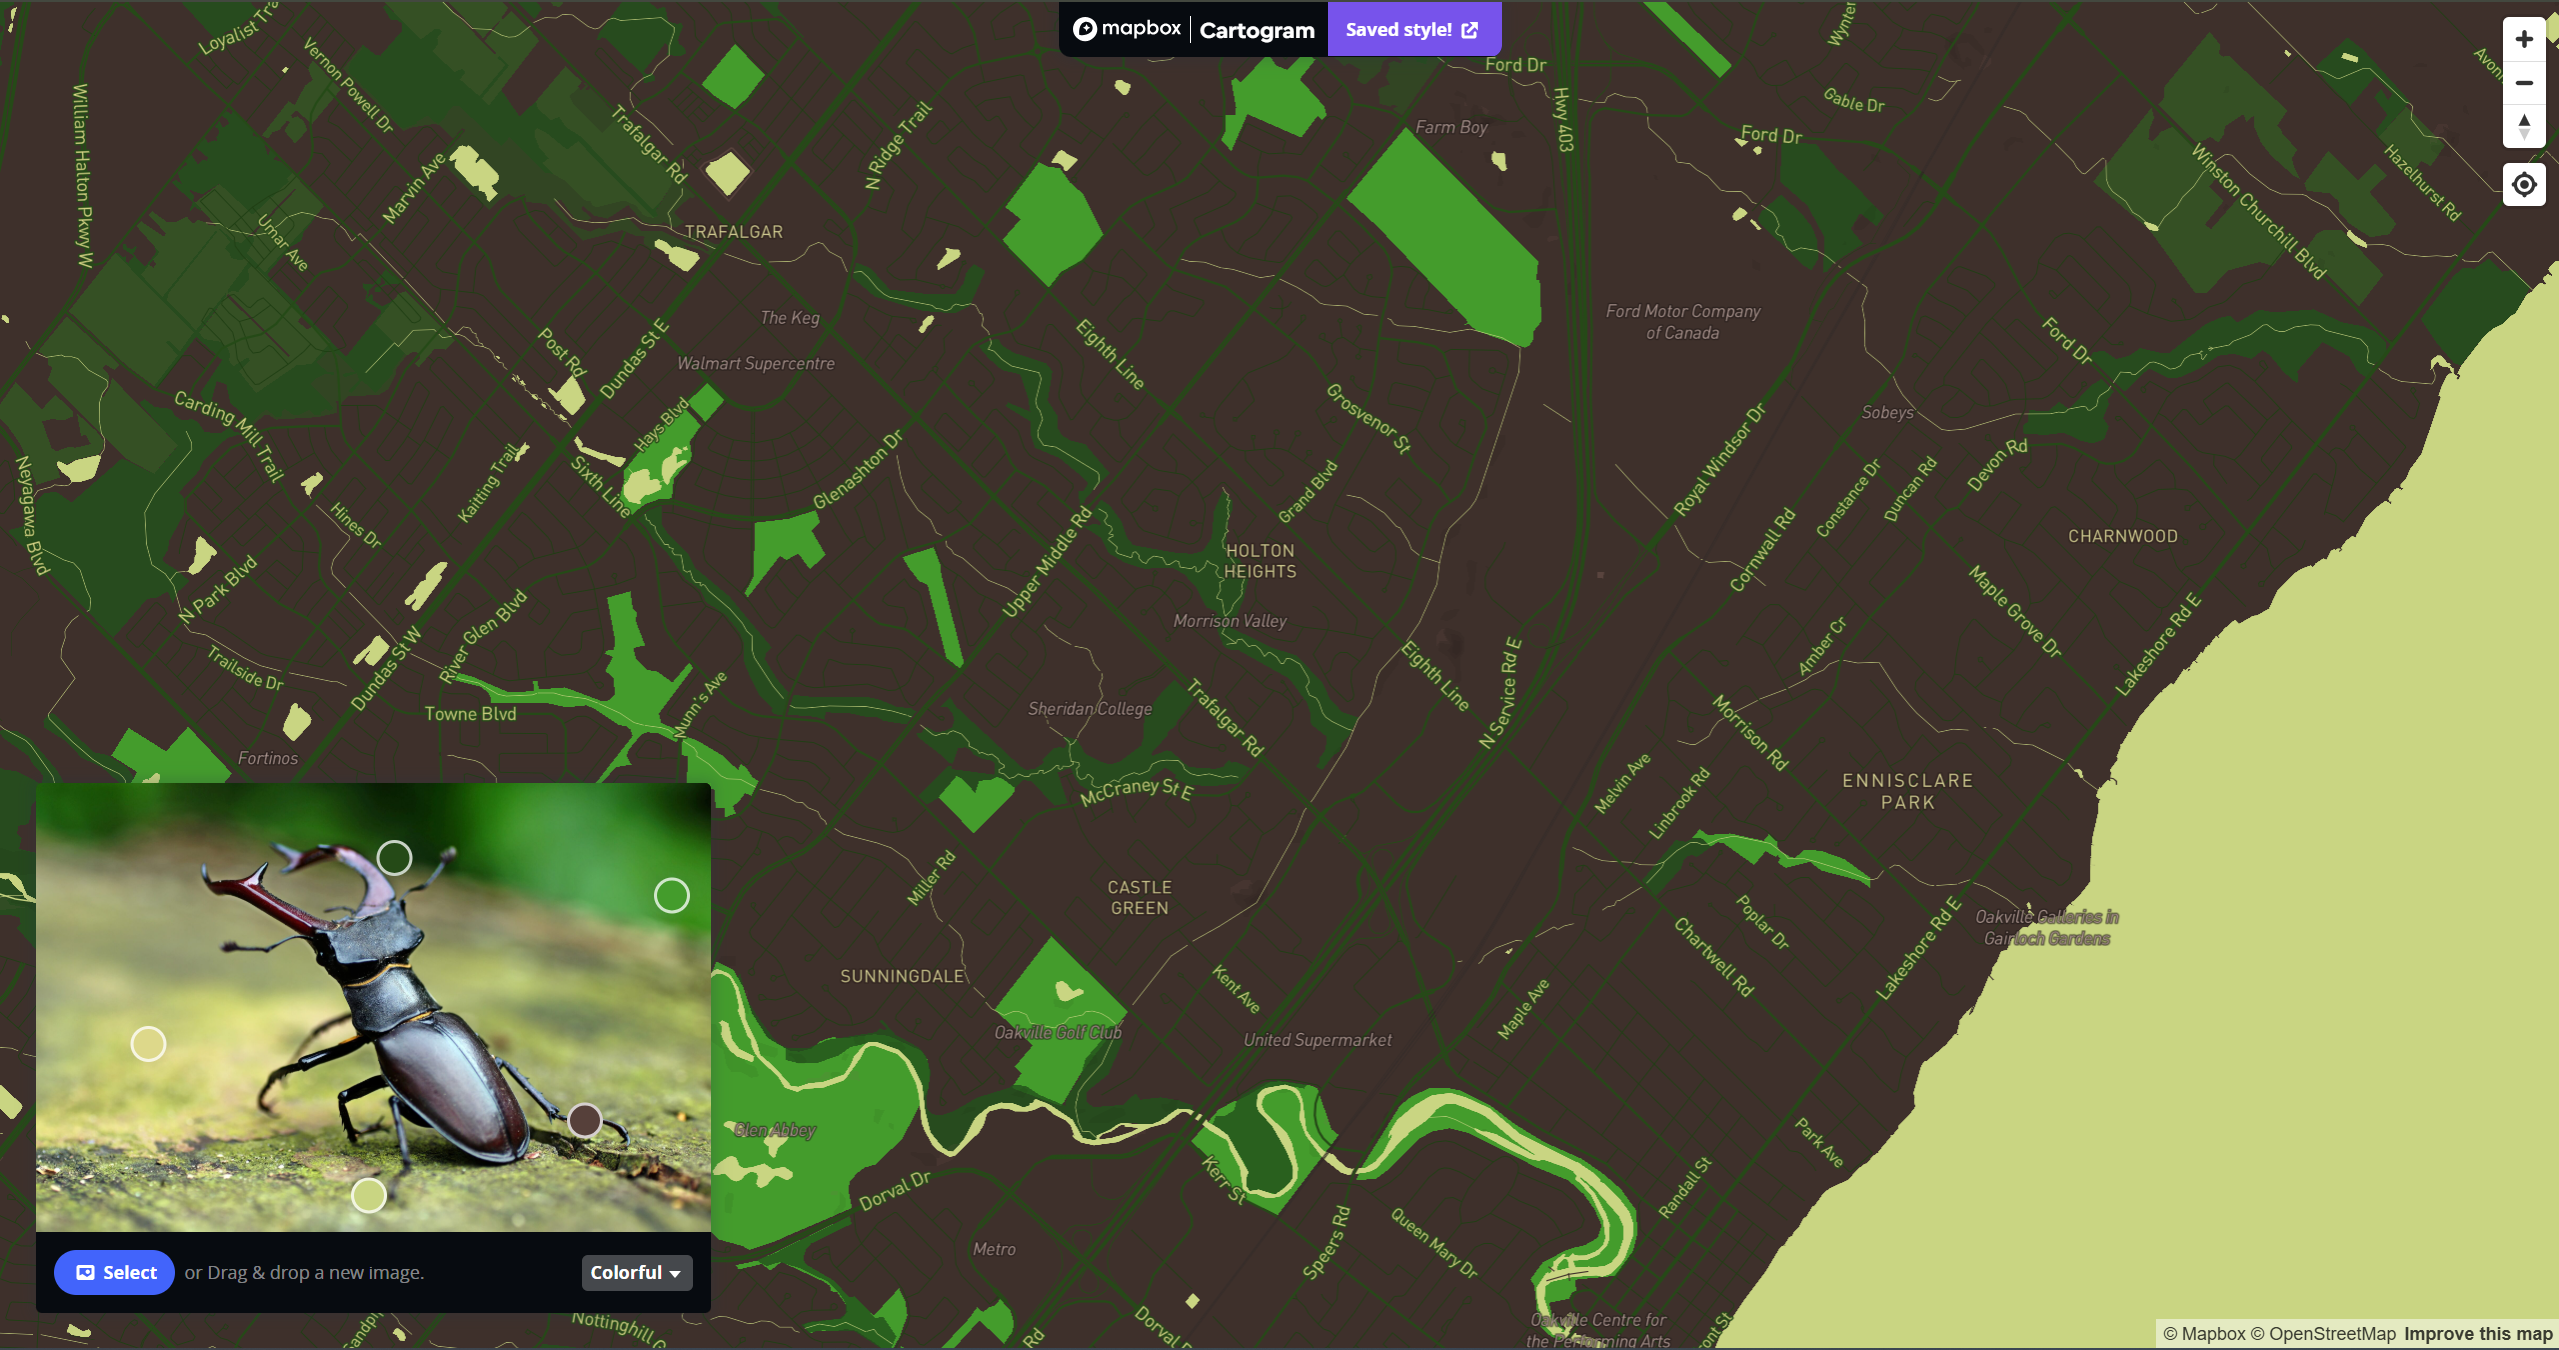This screenshot has width=2559, height=1350.
Task: Select the dark brown color picker by beetle
Action: coord(584,1120)
